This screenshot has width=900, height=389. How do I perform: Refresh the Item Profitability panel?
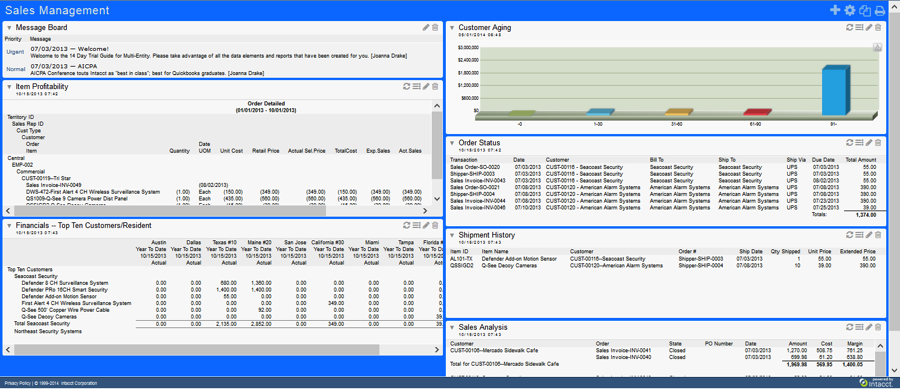(406, 86)
